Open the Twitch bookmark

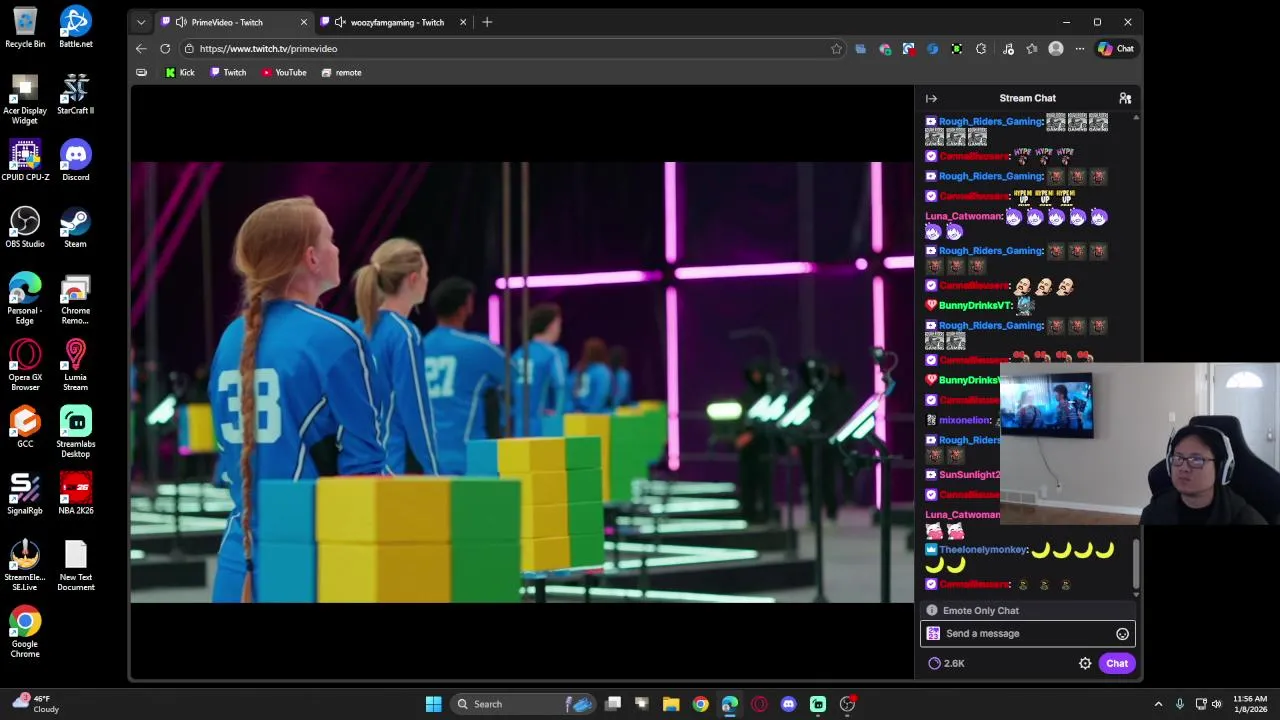tap(228, 73)
